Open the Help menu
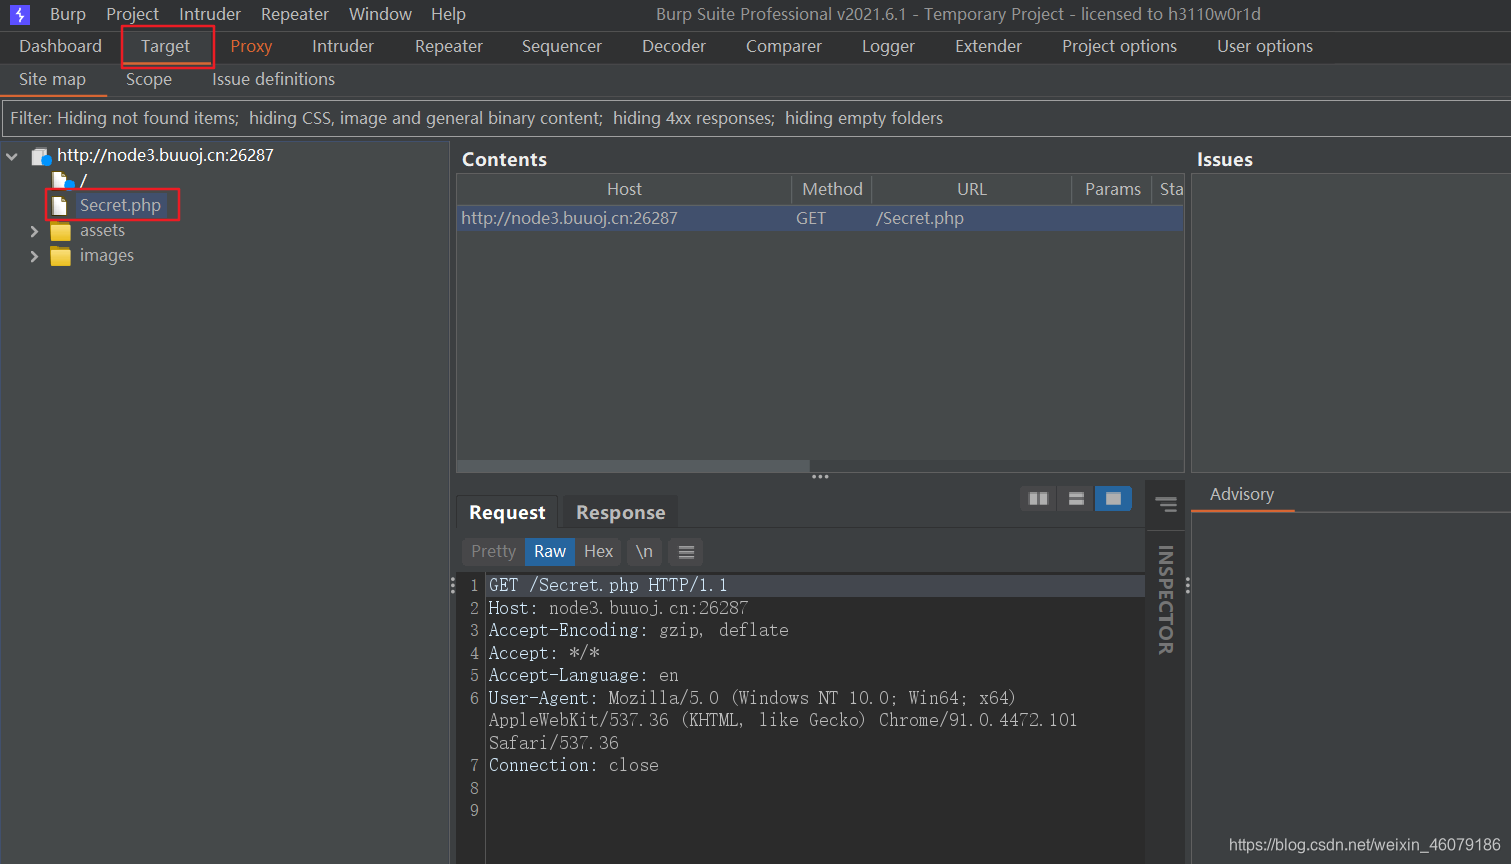Image resolution: width=1511 pixels, height=864 pixels. point(448,14)
